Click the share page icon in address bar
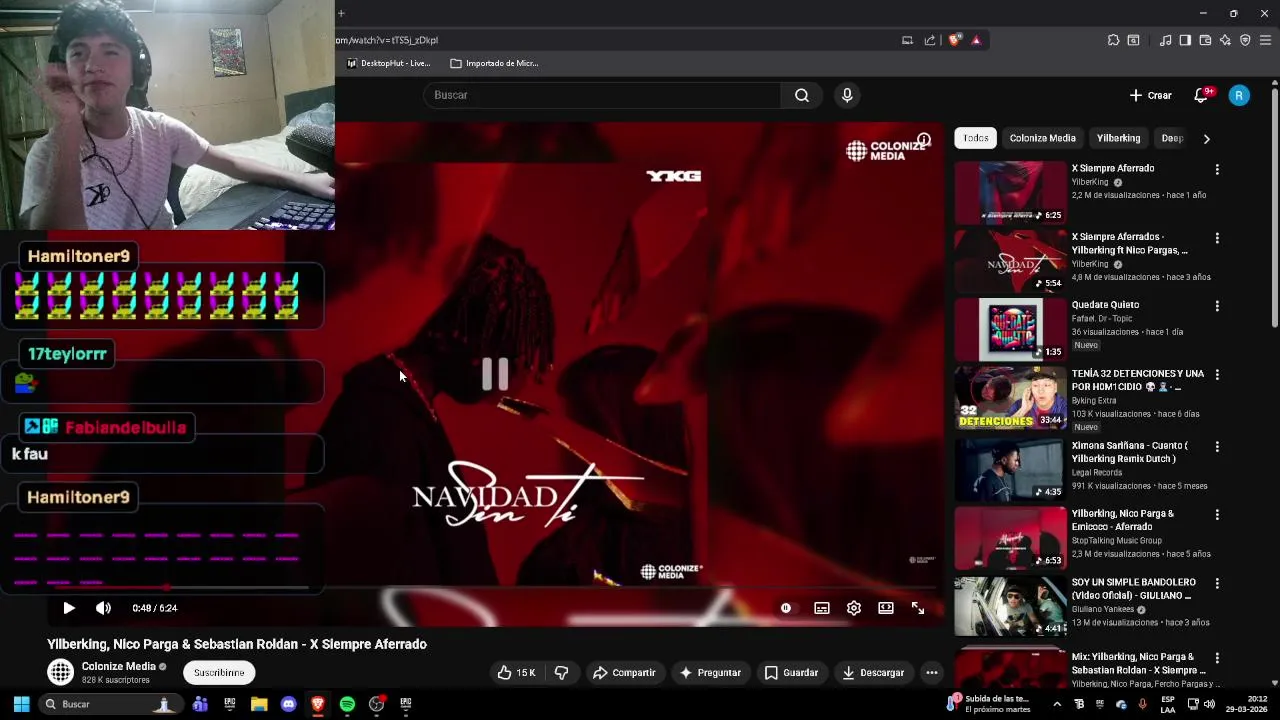The width and height of the screenshot is (1280, 720). 930,40
